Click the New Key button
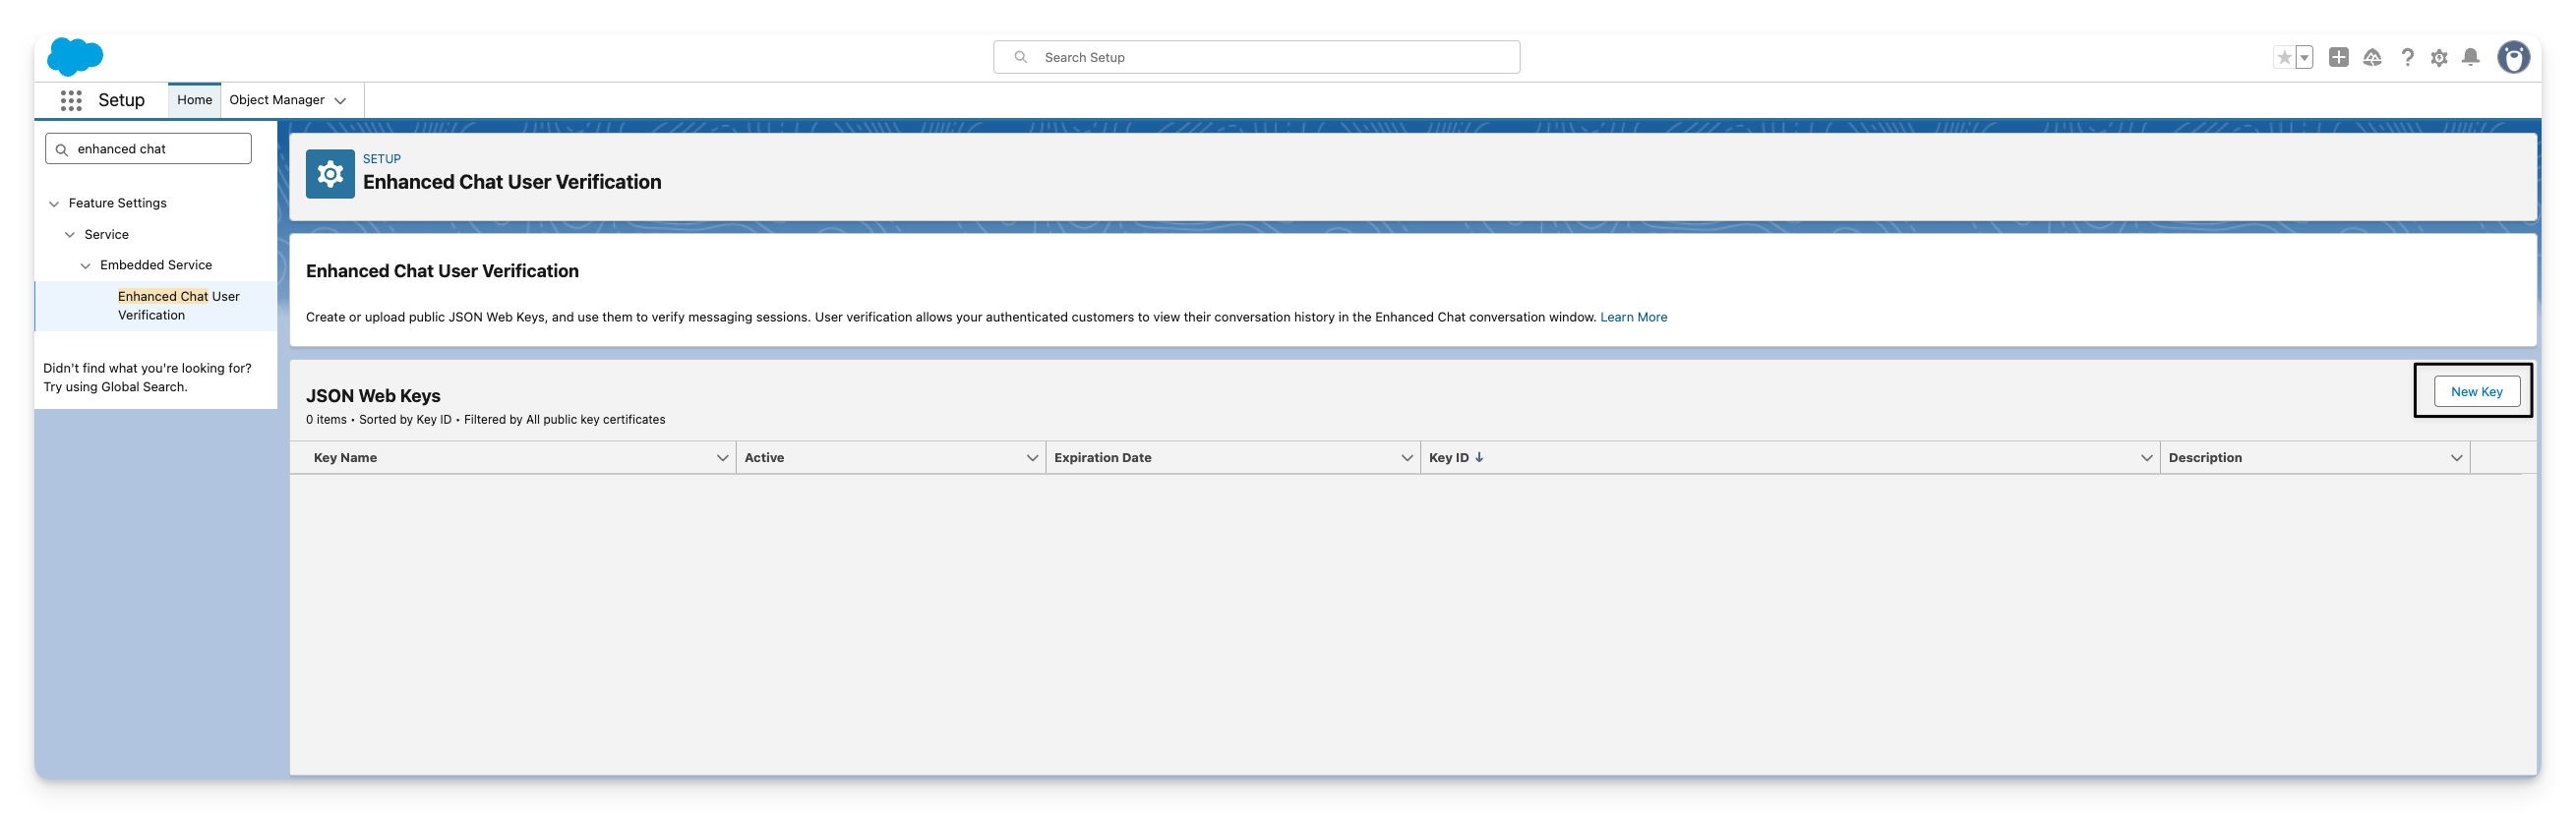Viewport: 2576px width, 814px height. [2476, 392]
